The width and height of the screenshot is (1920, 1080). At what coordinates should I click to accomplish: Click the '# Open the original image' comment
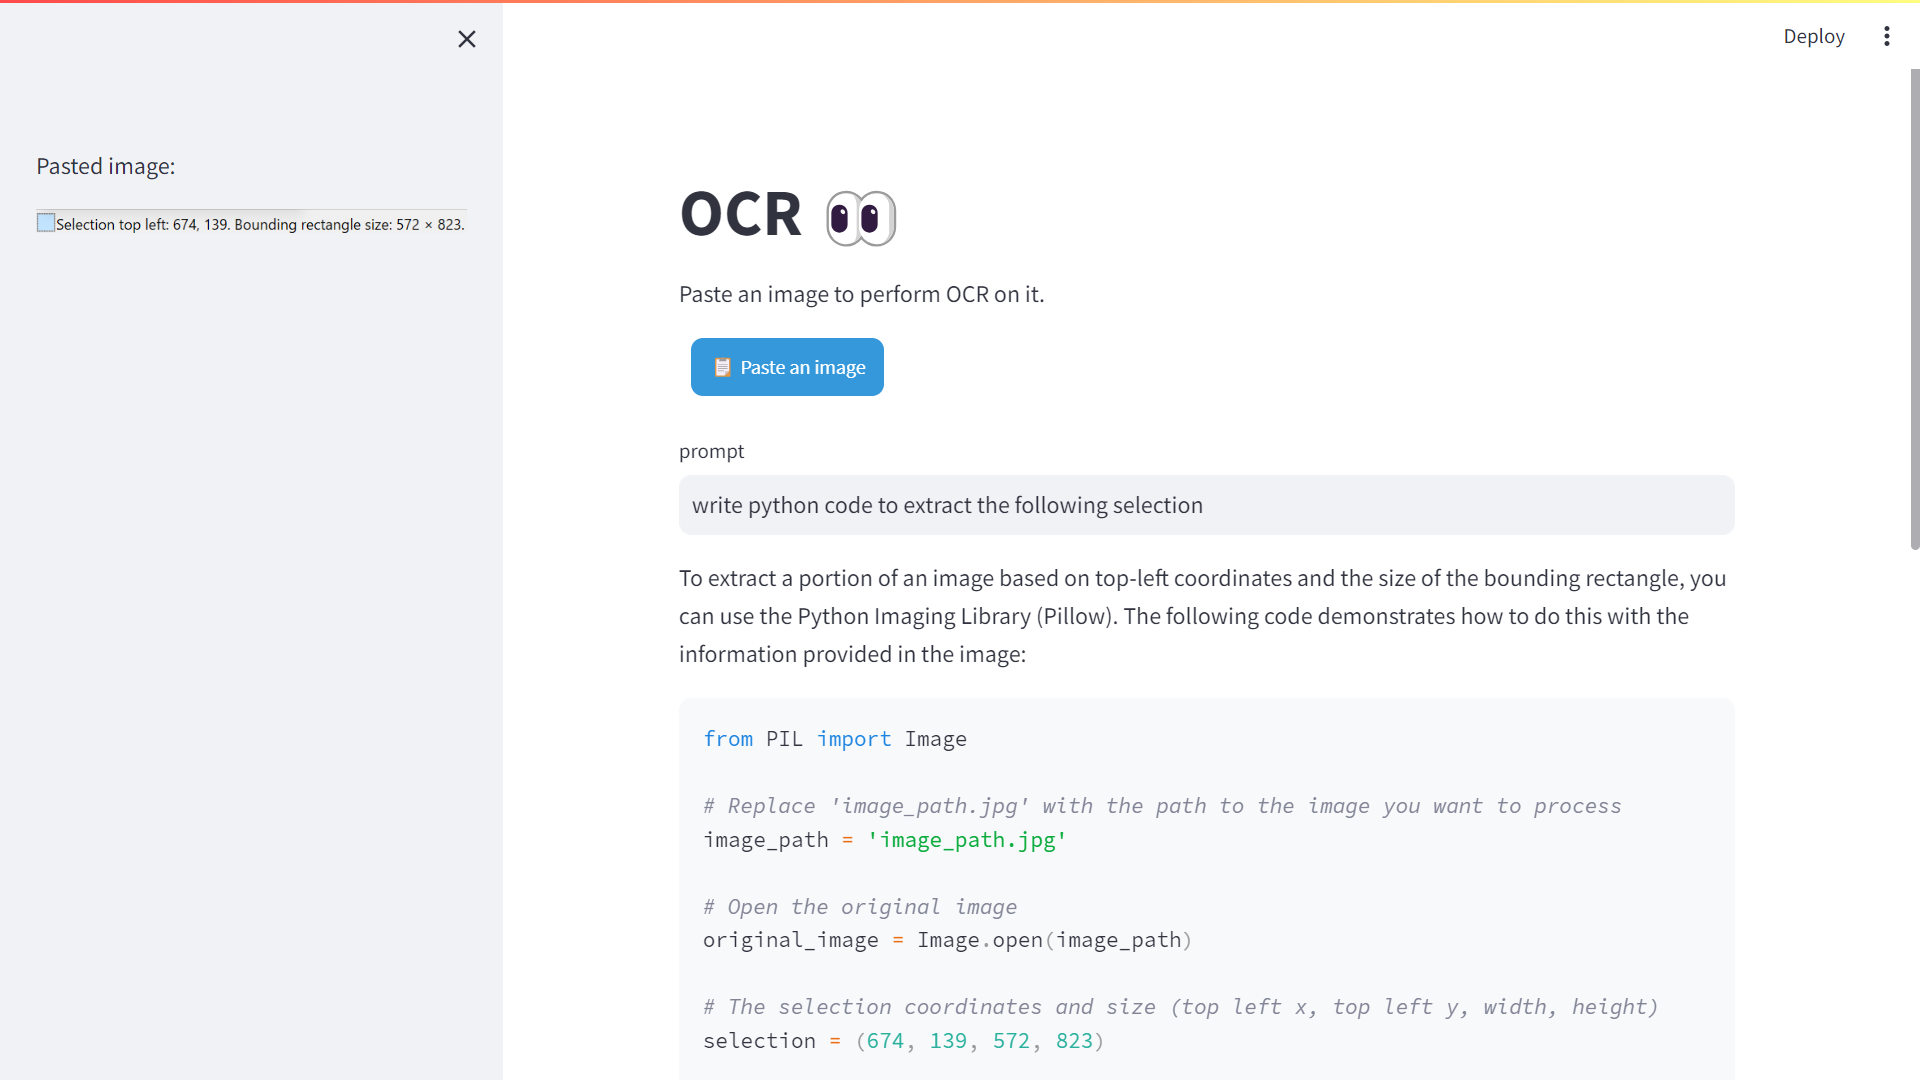point(859,907)
